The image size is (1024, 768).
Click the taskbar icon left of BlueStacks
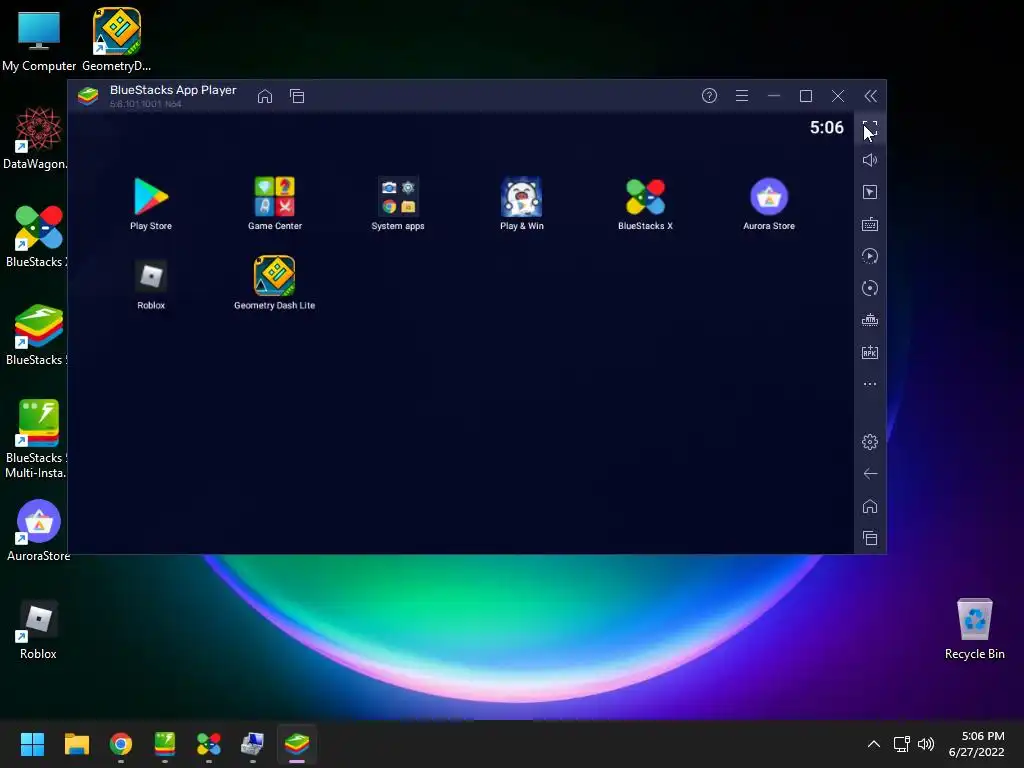(x=252, y=743)
